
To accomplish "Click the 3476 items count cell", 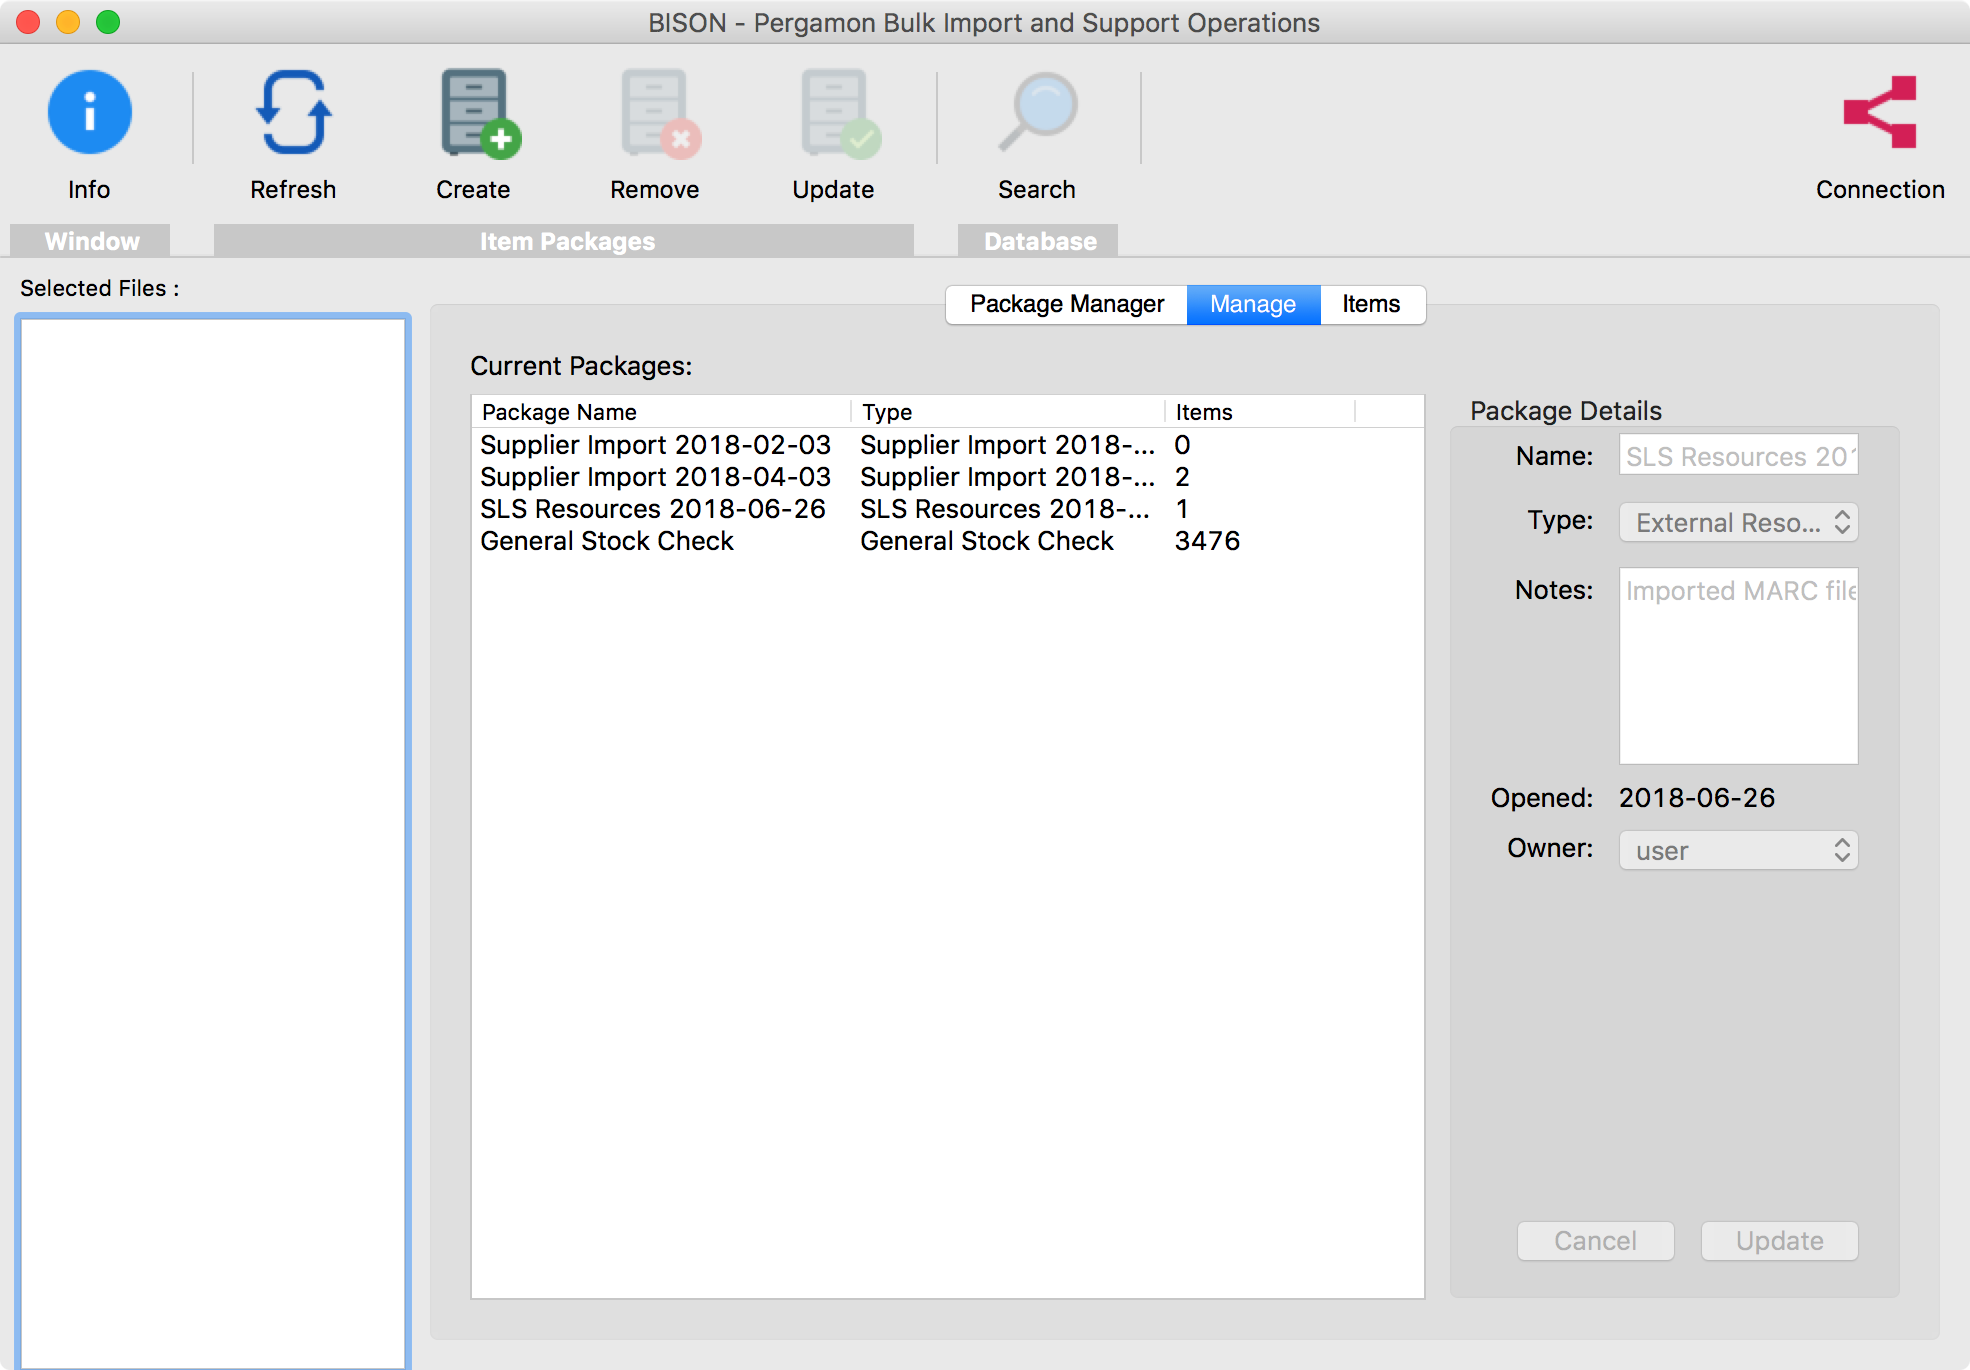I will pyautogui.click(x=1207, y=541).
